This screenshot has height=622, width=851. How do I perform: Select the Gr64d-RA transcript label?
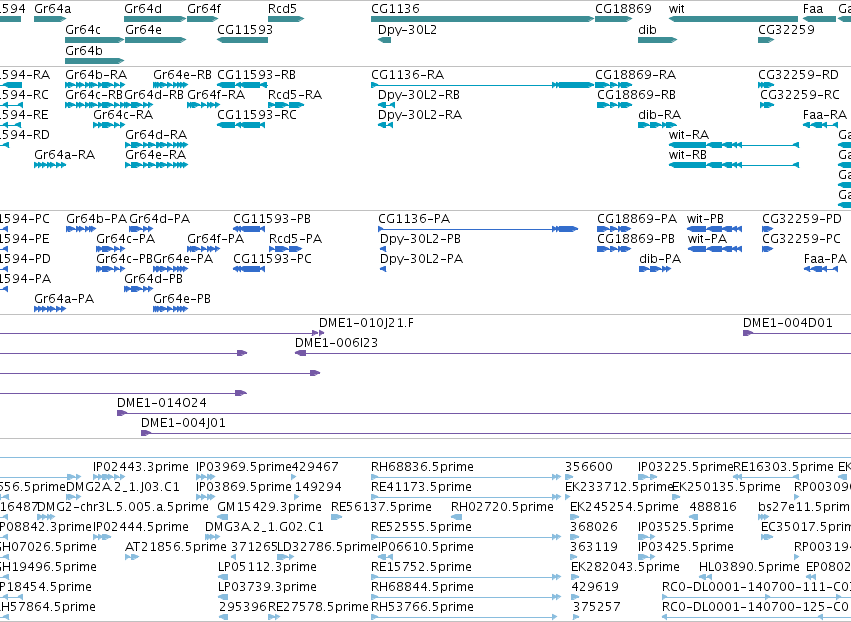coord(156,135)
